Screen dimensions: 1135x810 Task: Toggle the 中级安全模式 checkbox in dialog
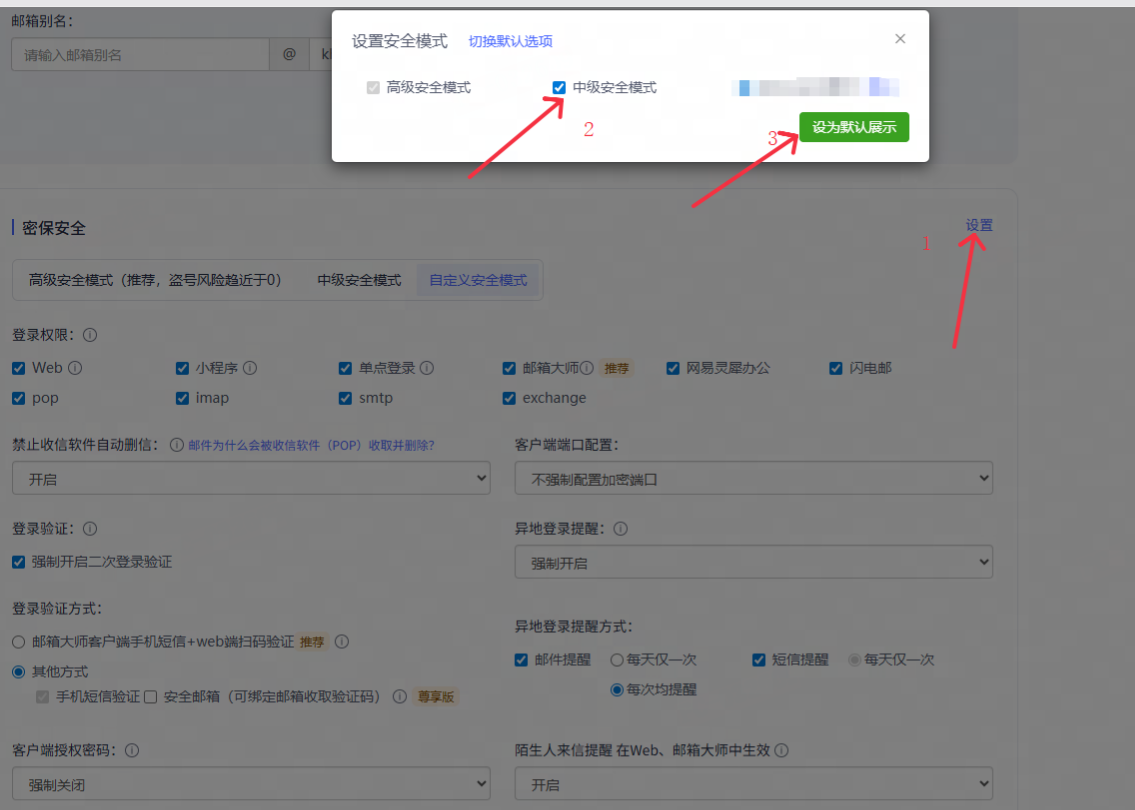(x=559, y=88)
